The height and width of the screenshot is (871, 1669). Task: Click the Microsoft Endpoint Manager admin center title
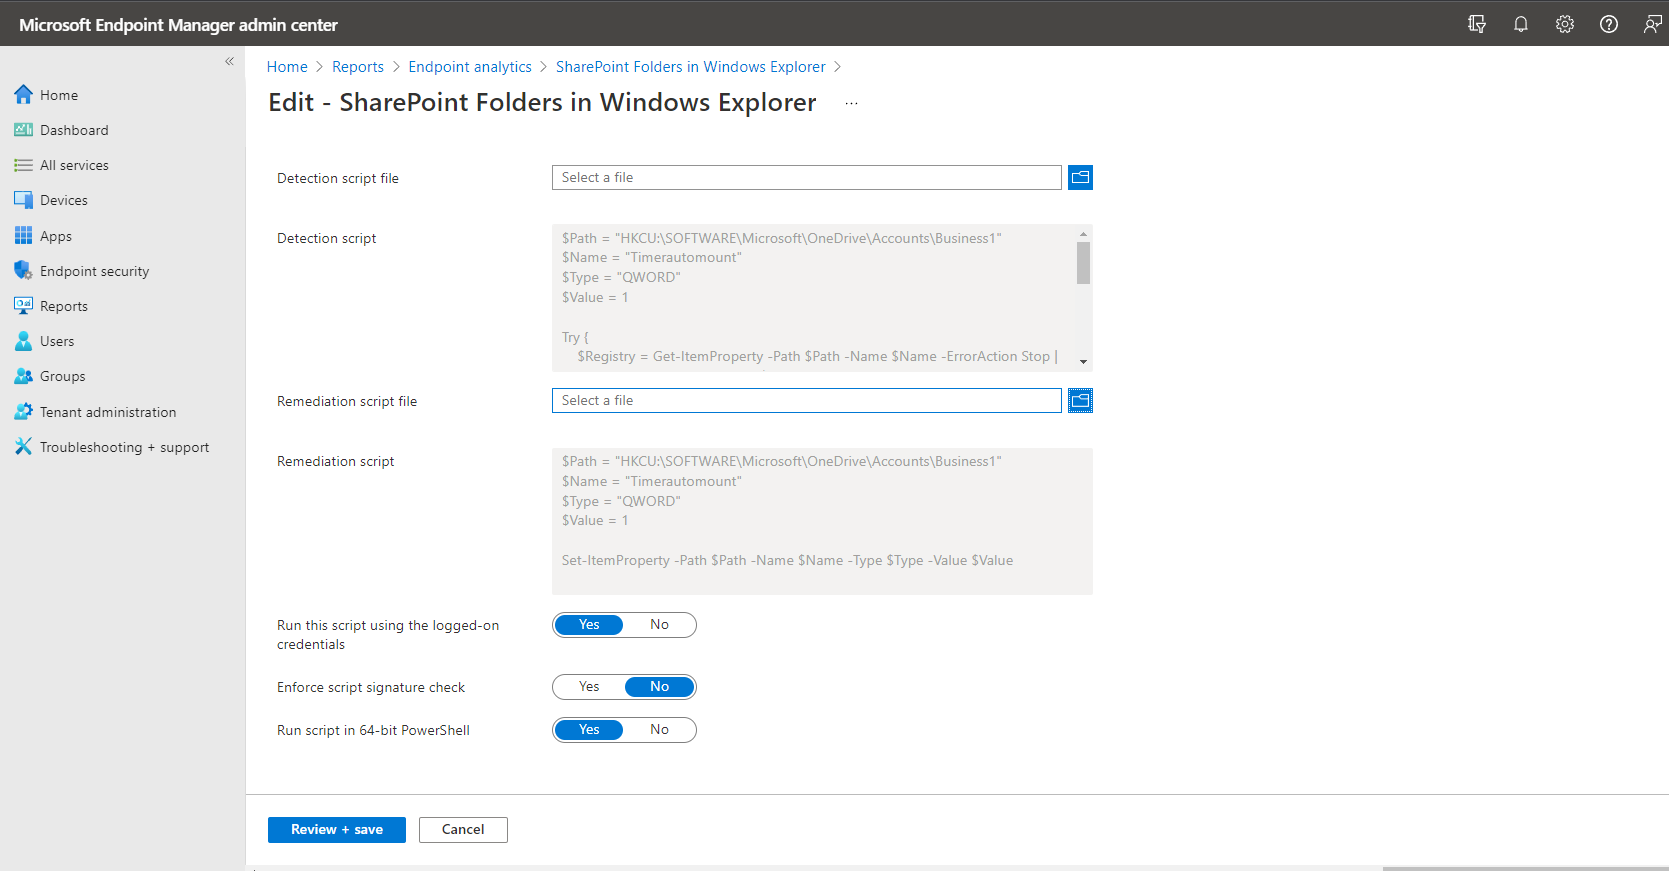pos(178,25)
